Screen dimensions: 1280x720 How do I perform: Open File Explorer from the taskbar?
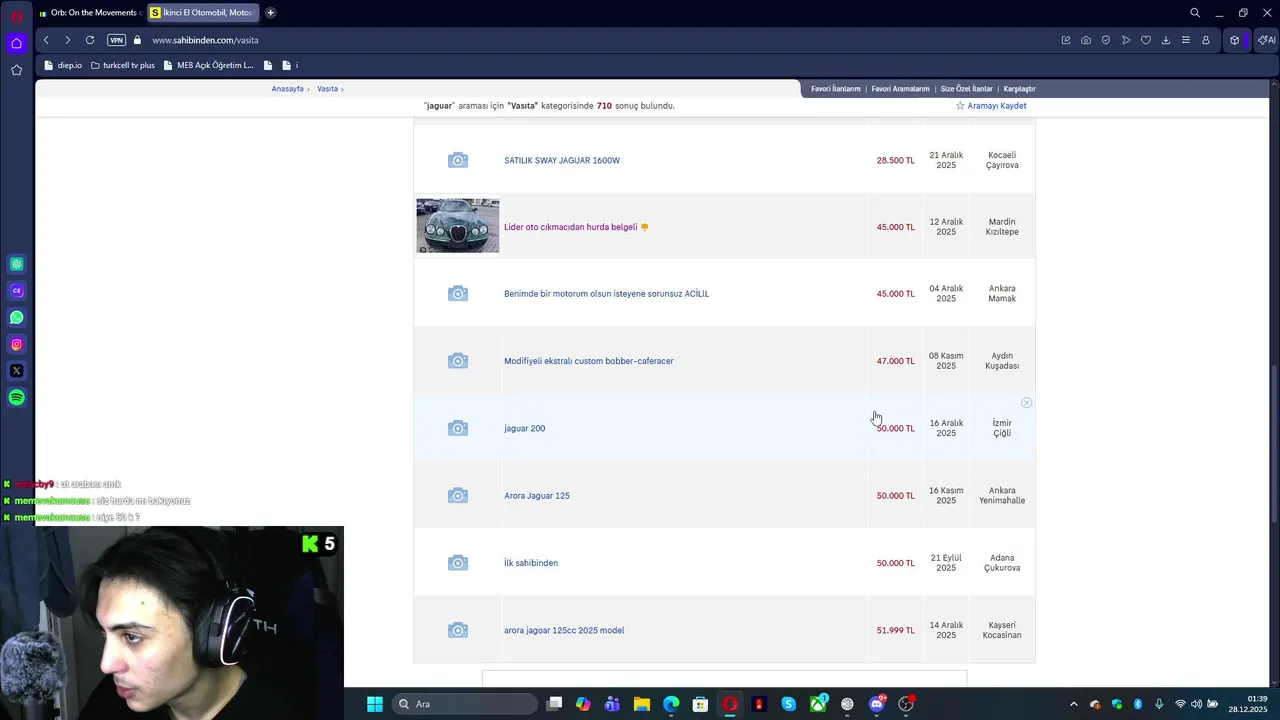(x=642, y=704)
